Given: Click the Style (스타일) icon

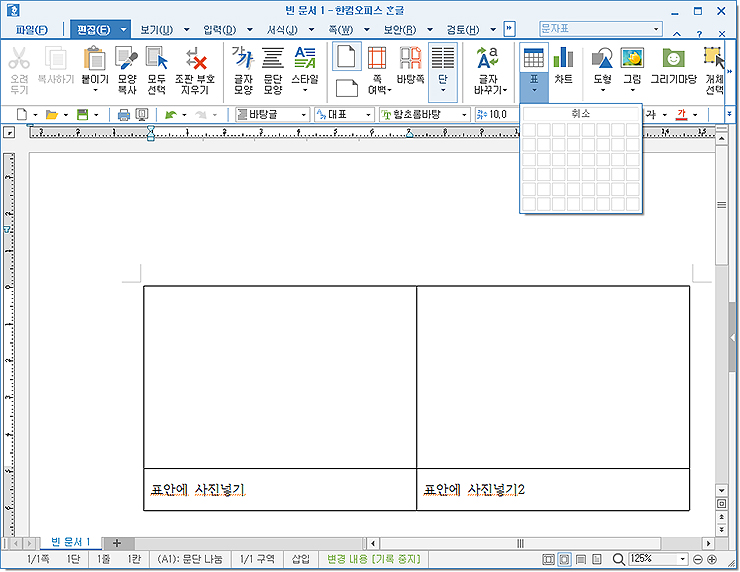Looking at the screenshot, I should tap(305, 59).
